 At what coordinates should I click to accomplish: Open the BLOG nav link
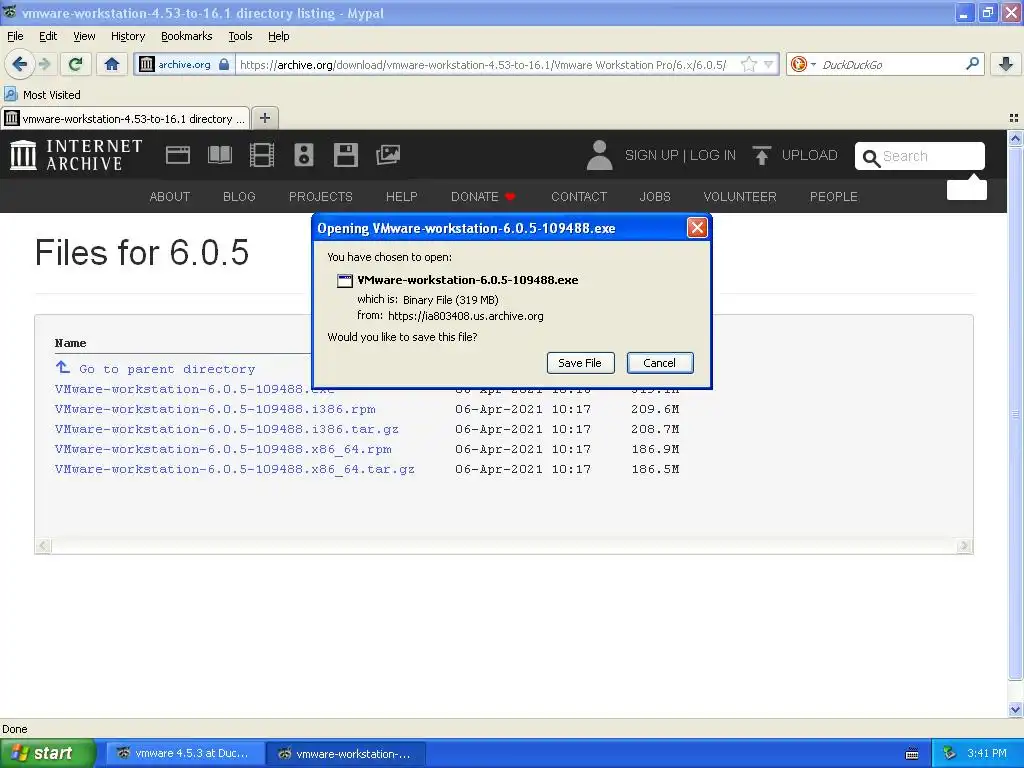[239, 197]
